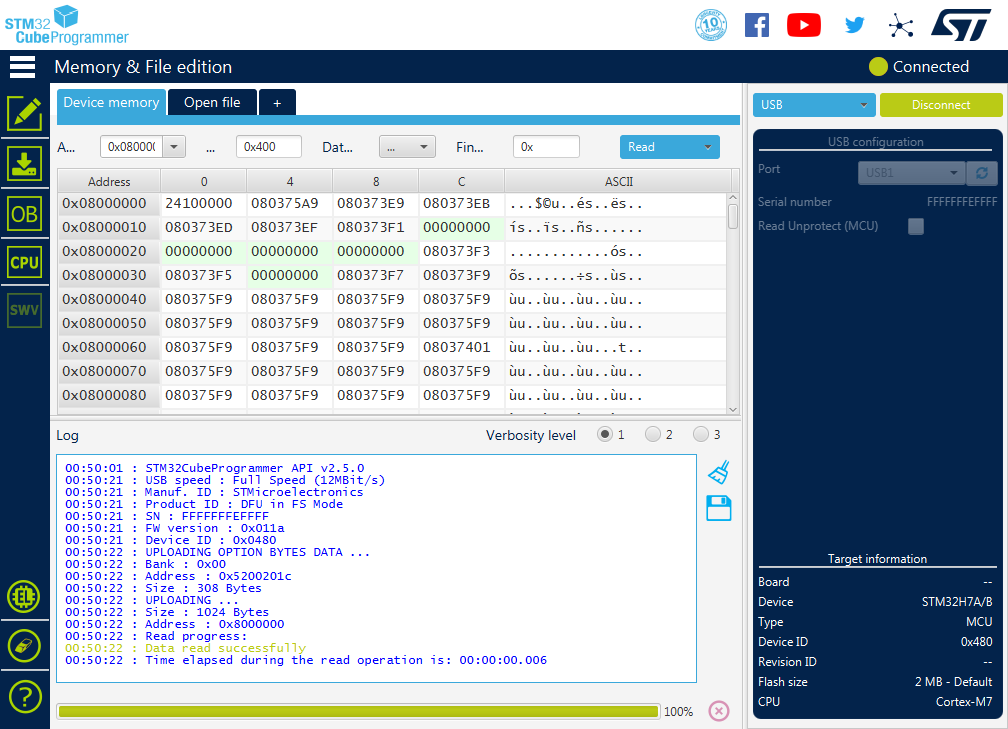Viewport: 1008px width, 729px height.
Task: Click the column C header
Action: (461, 181)
